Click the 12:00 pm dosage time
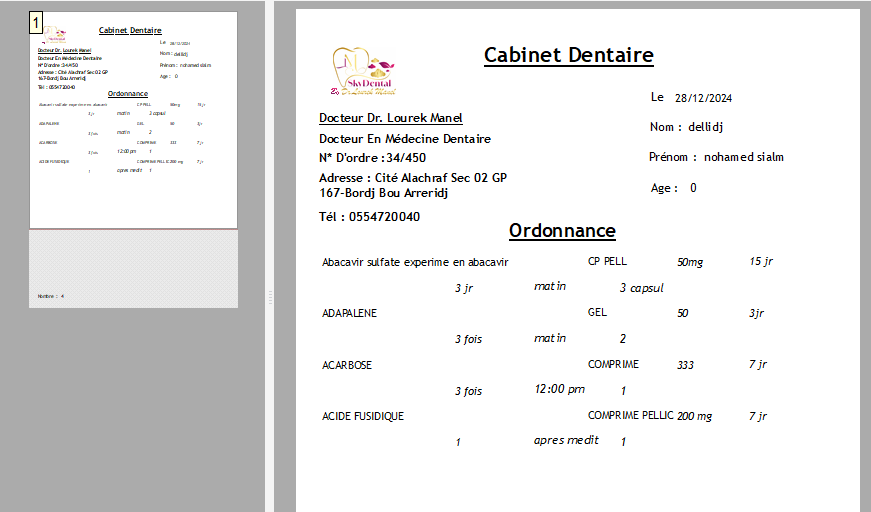 coord(559,389)
